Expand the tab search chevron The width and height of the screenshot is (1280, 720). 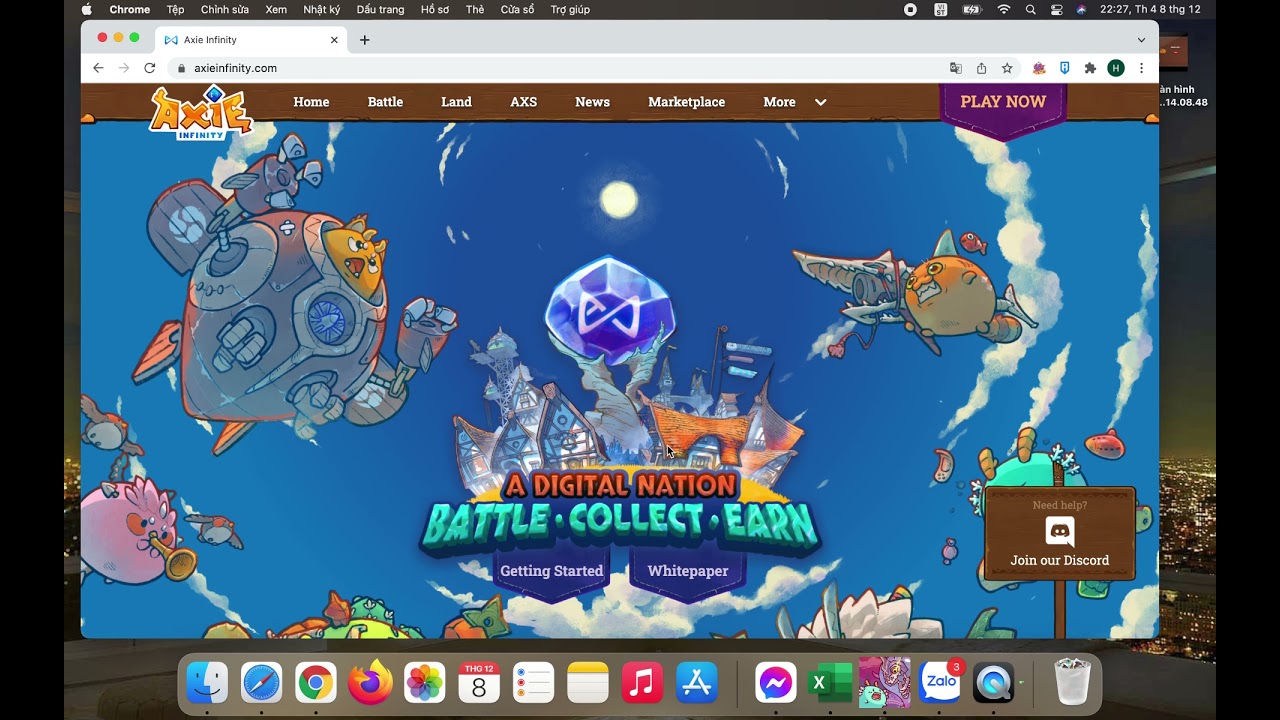[x=1141, y=40]
